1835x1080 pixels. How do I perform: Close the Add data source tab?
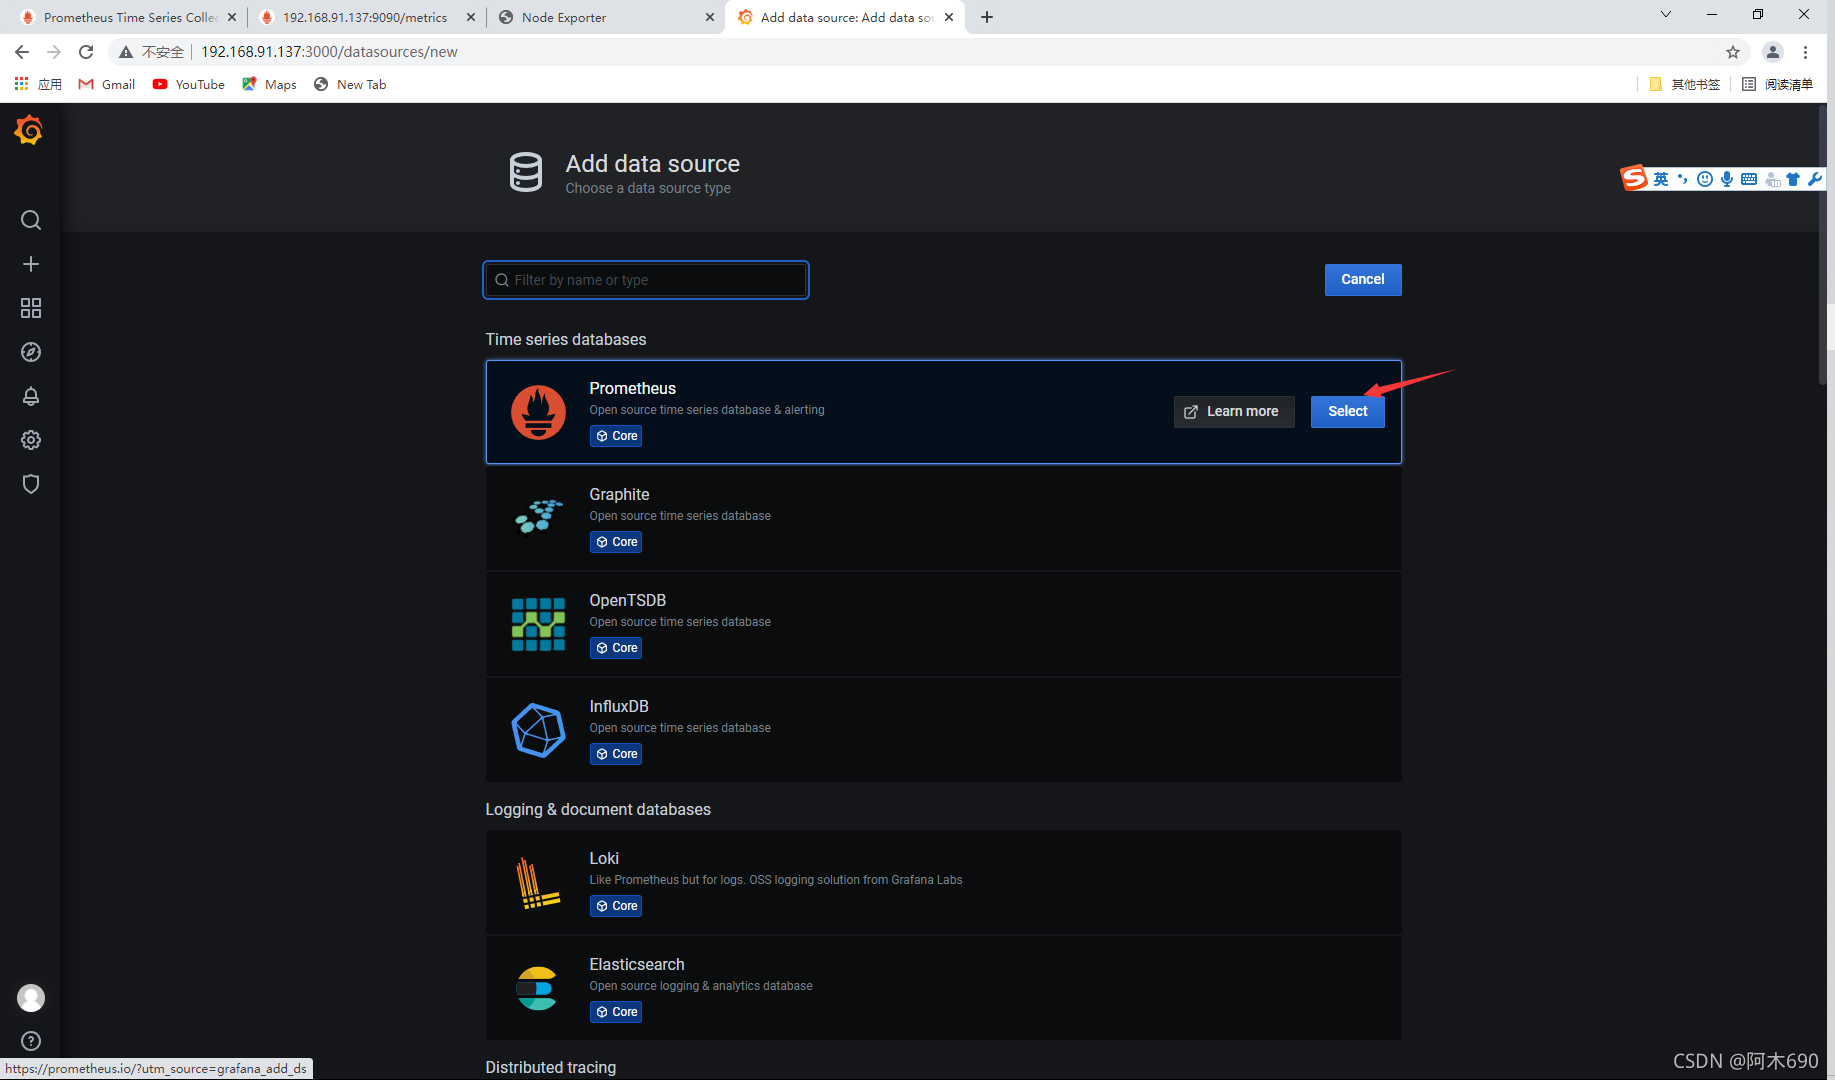(949, 17)
